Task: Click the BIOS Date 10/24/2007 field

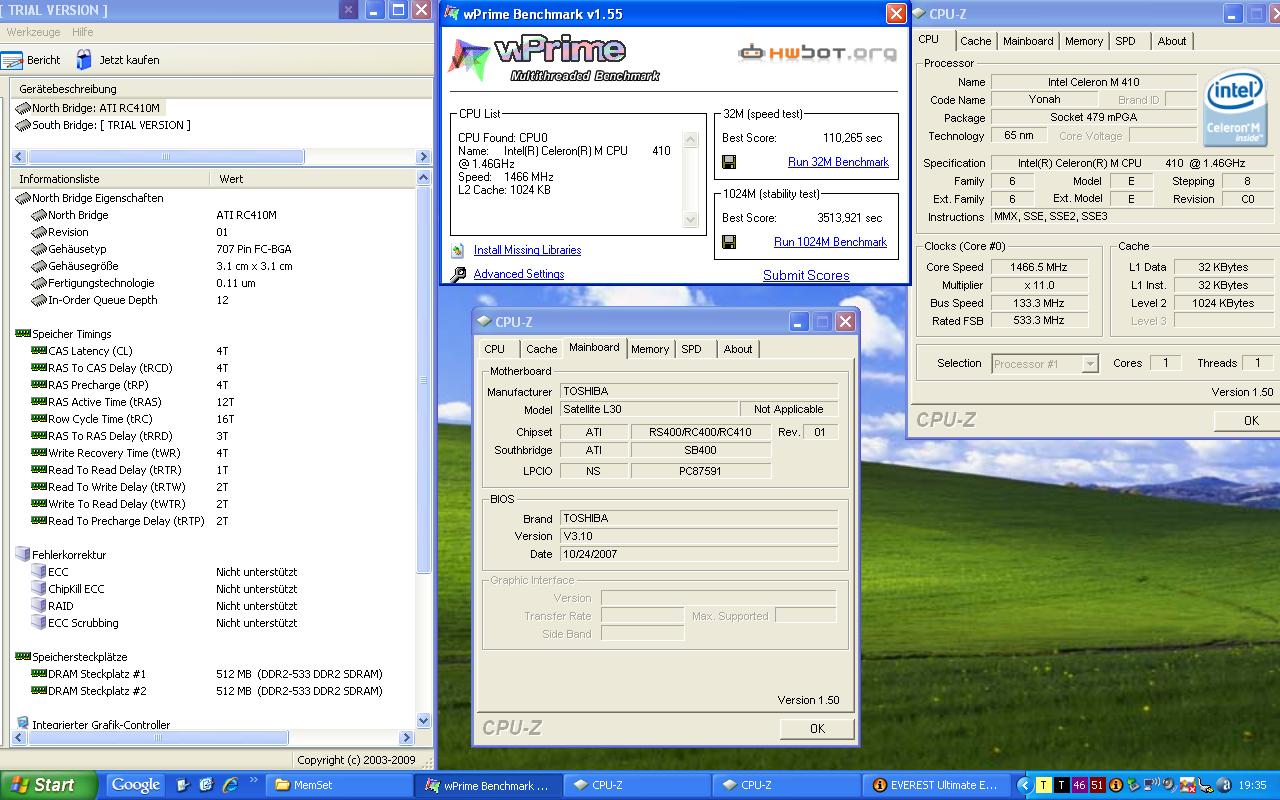Action: pyautogui.click(x=698, y=554)
